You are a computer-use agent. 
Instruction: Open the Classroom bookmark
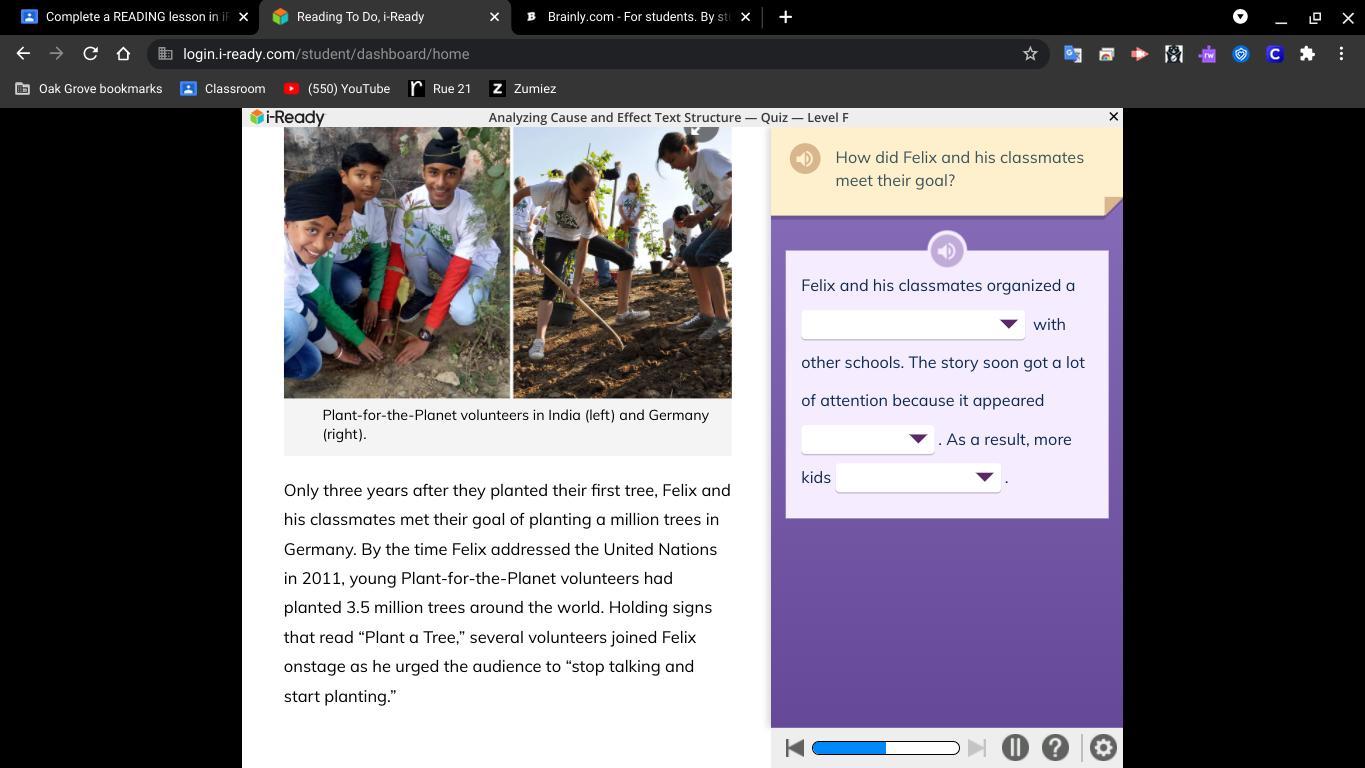pyautogui.click(x=222, y=89)
